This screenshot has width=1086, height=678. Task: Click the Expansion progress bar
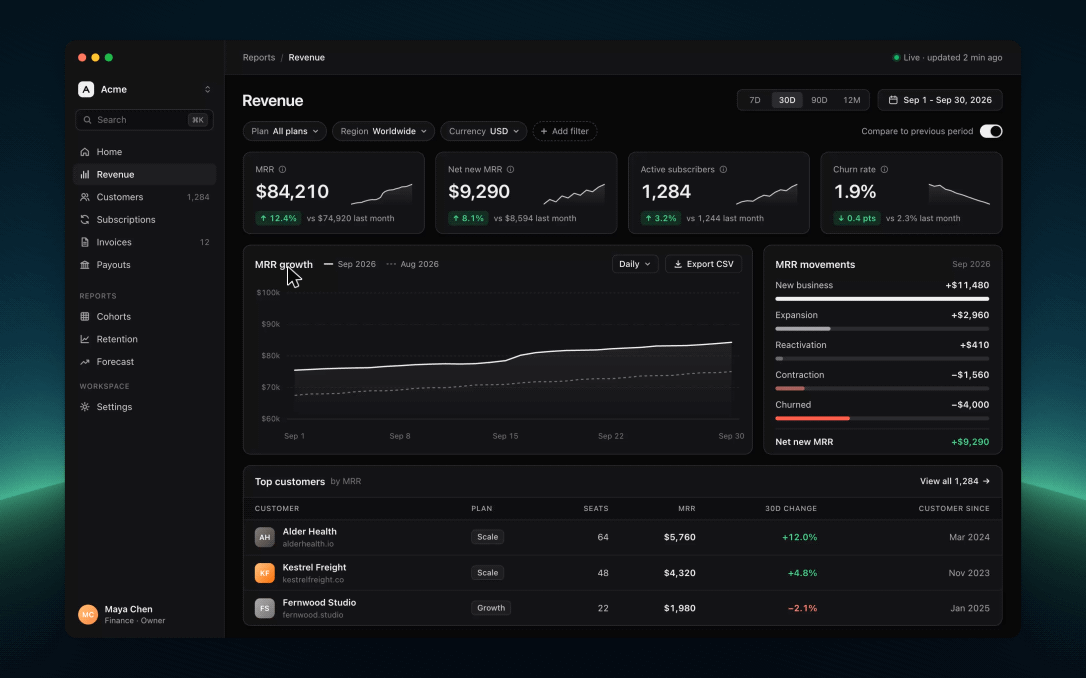coord(882,328)
